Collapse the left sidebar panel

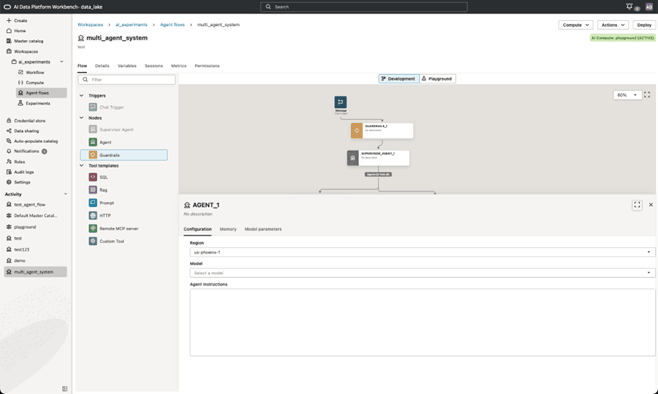coord(65,389)
